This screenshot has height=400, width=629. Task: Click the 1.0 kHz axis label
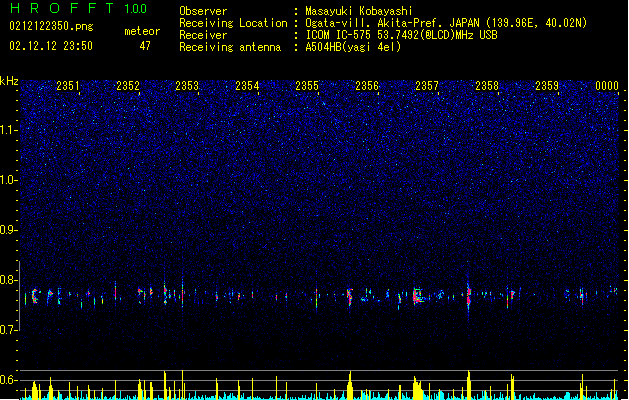9,180
